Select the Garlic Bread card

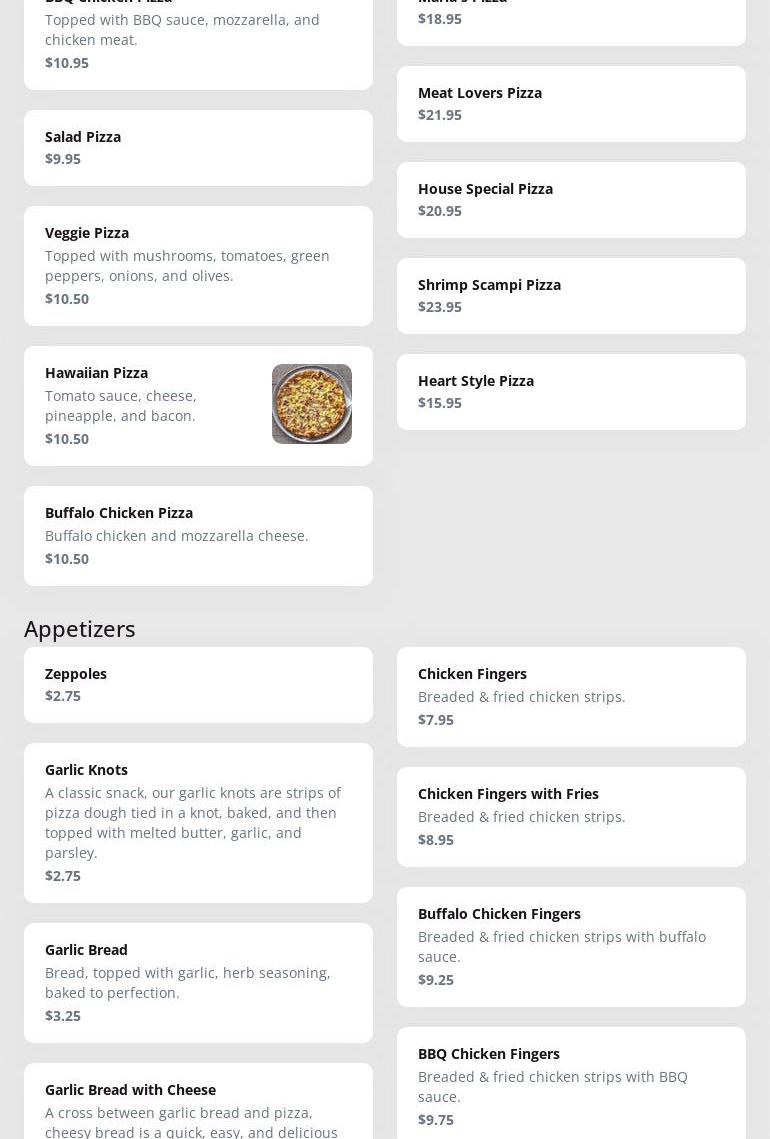[x=198, y=983]
